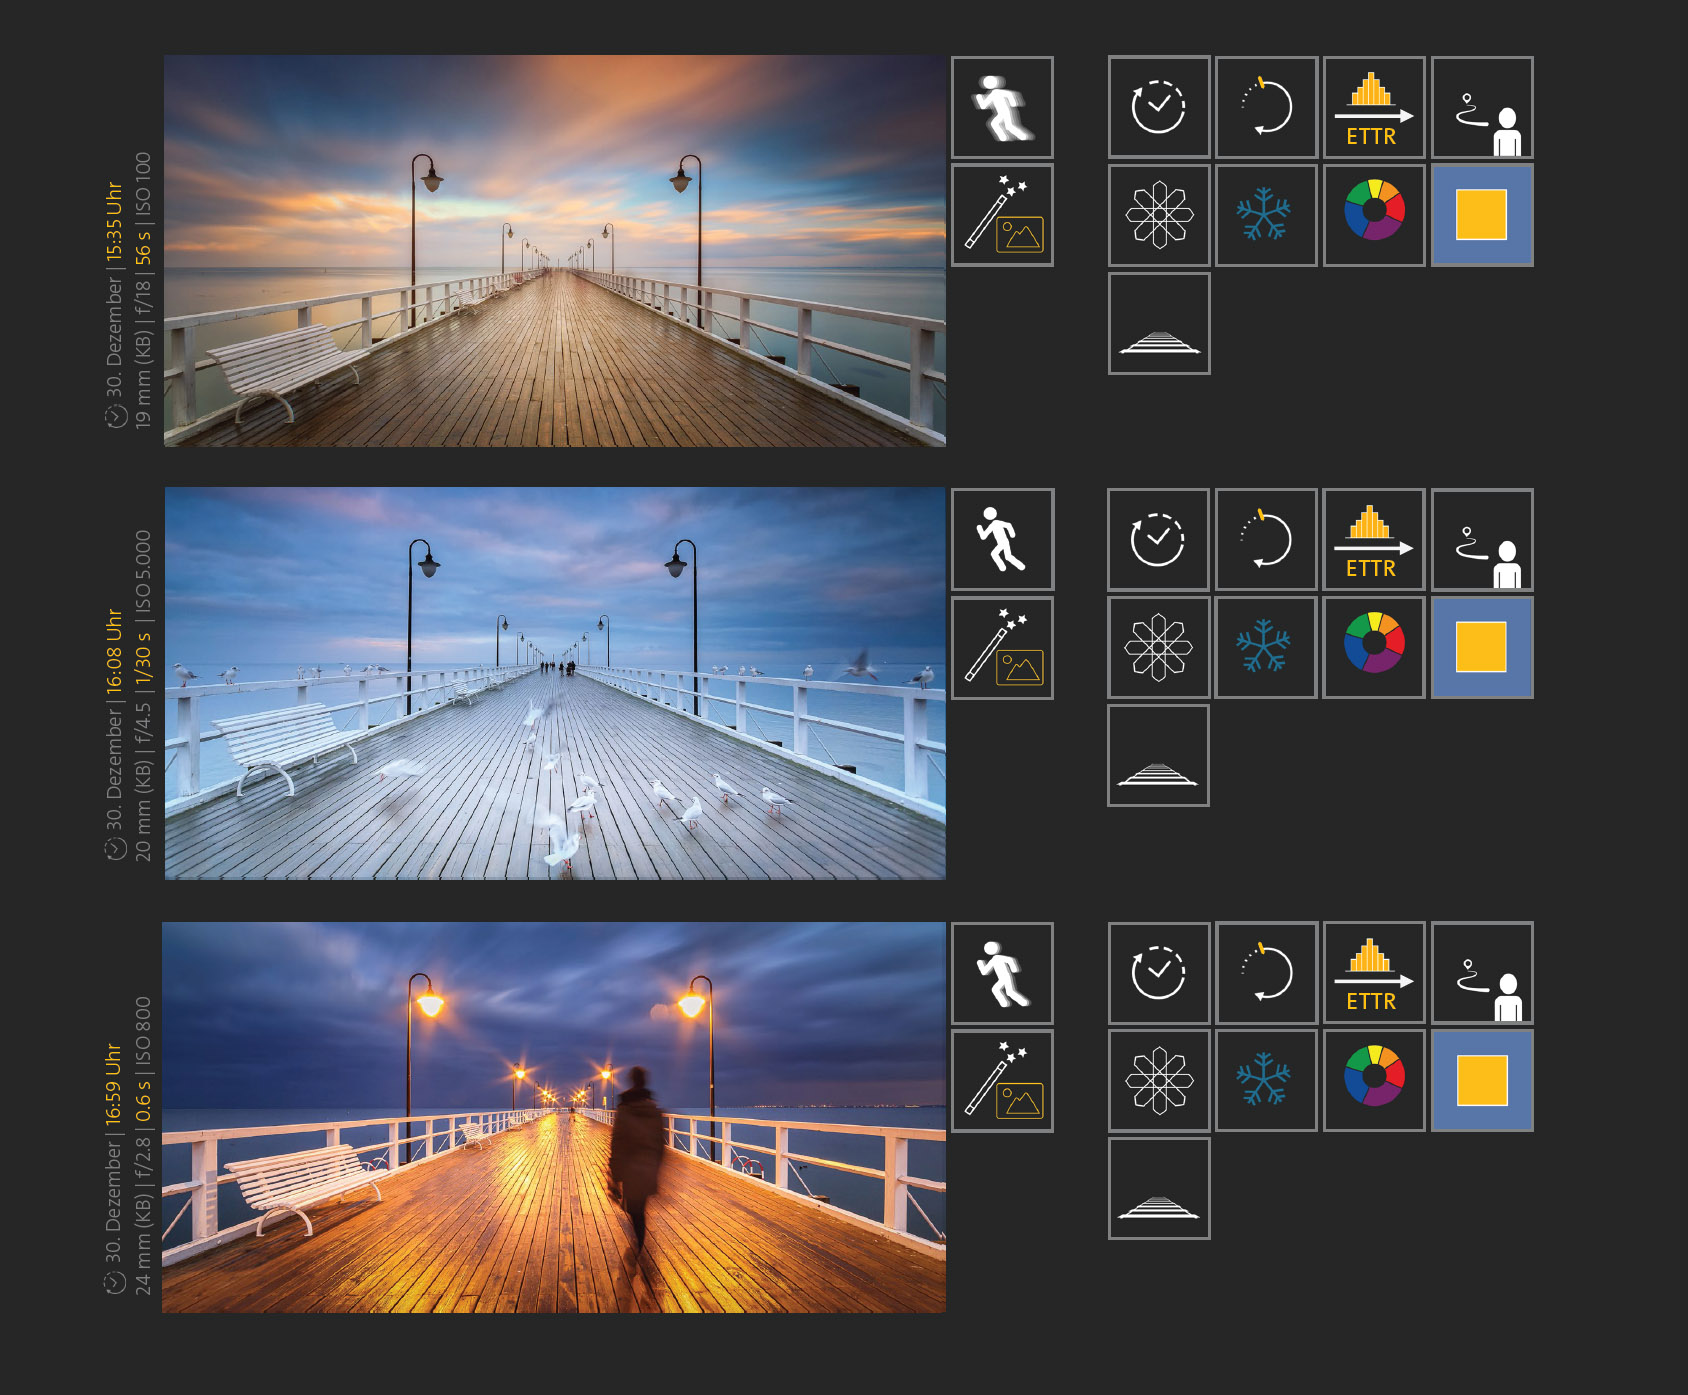
Task: Open the sunset pier long exposure photo
Action: [x=555, y=251]
